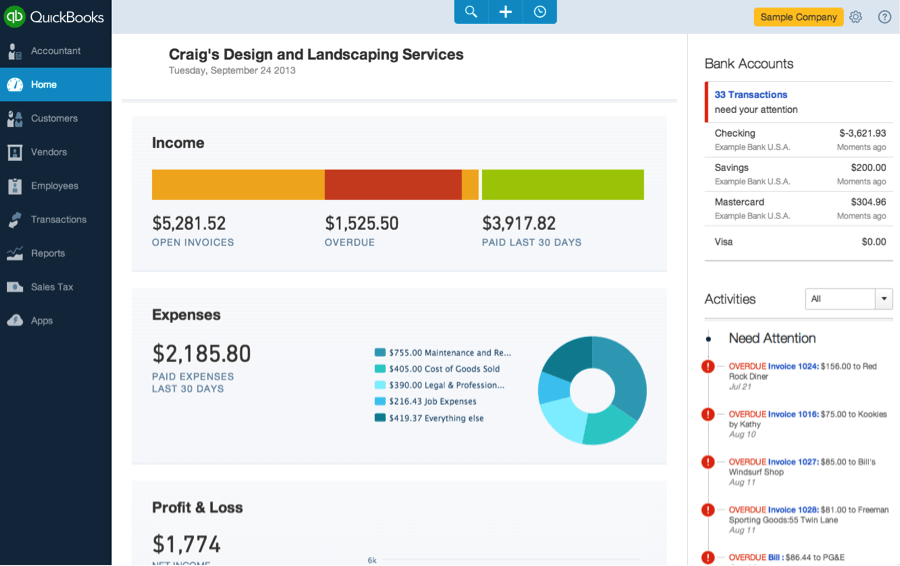Viewport: 900px width, 566px height.
Task: Click the $2,185.80 expenses total
Action: coord(201,354)
